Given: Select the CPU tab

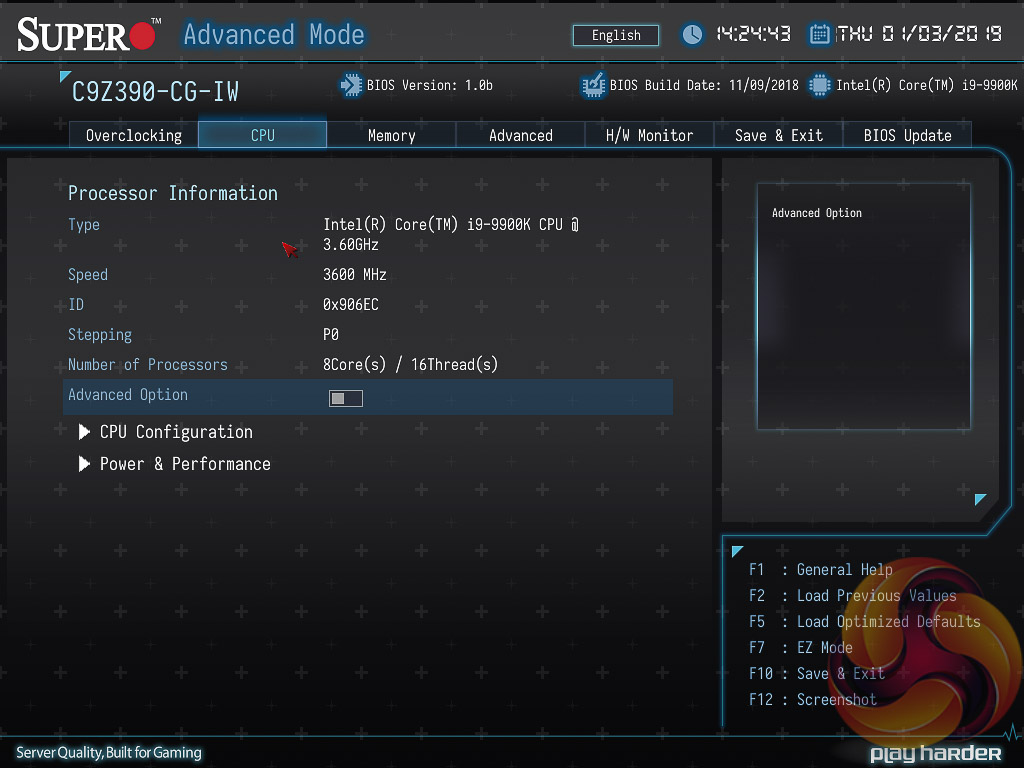Looking at the screenshot, I should (263, 135).
